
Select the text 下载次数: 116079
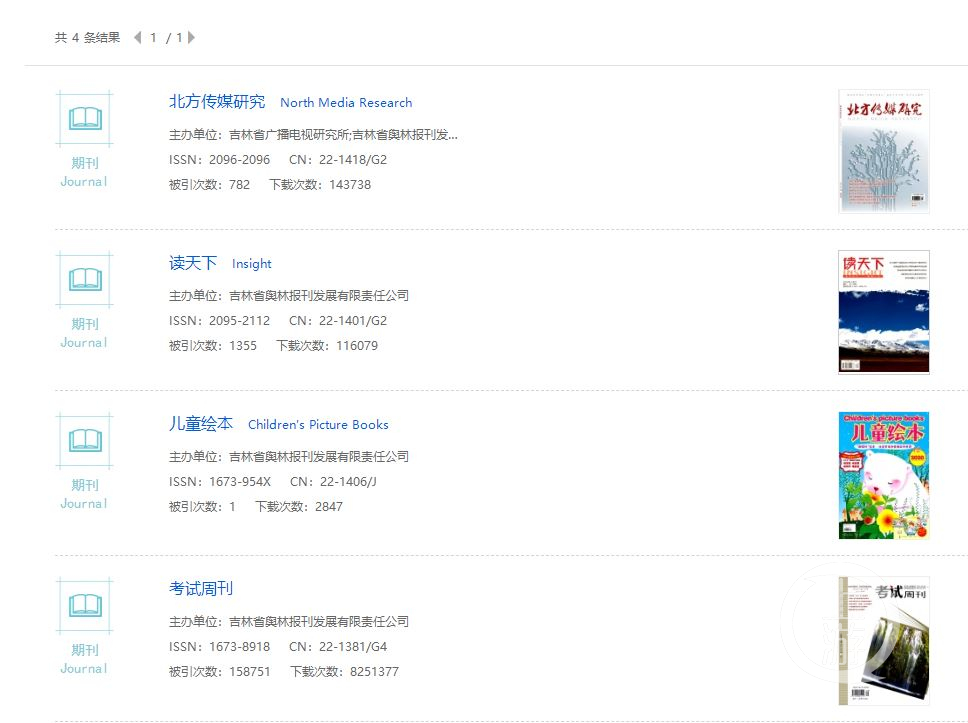pos(327,346)
